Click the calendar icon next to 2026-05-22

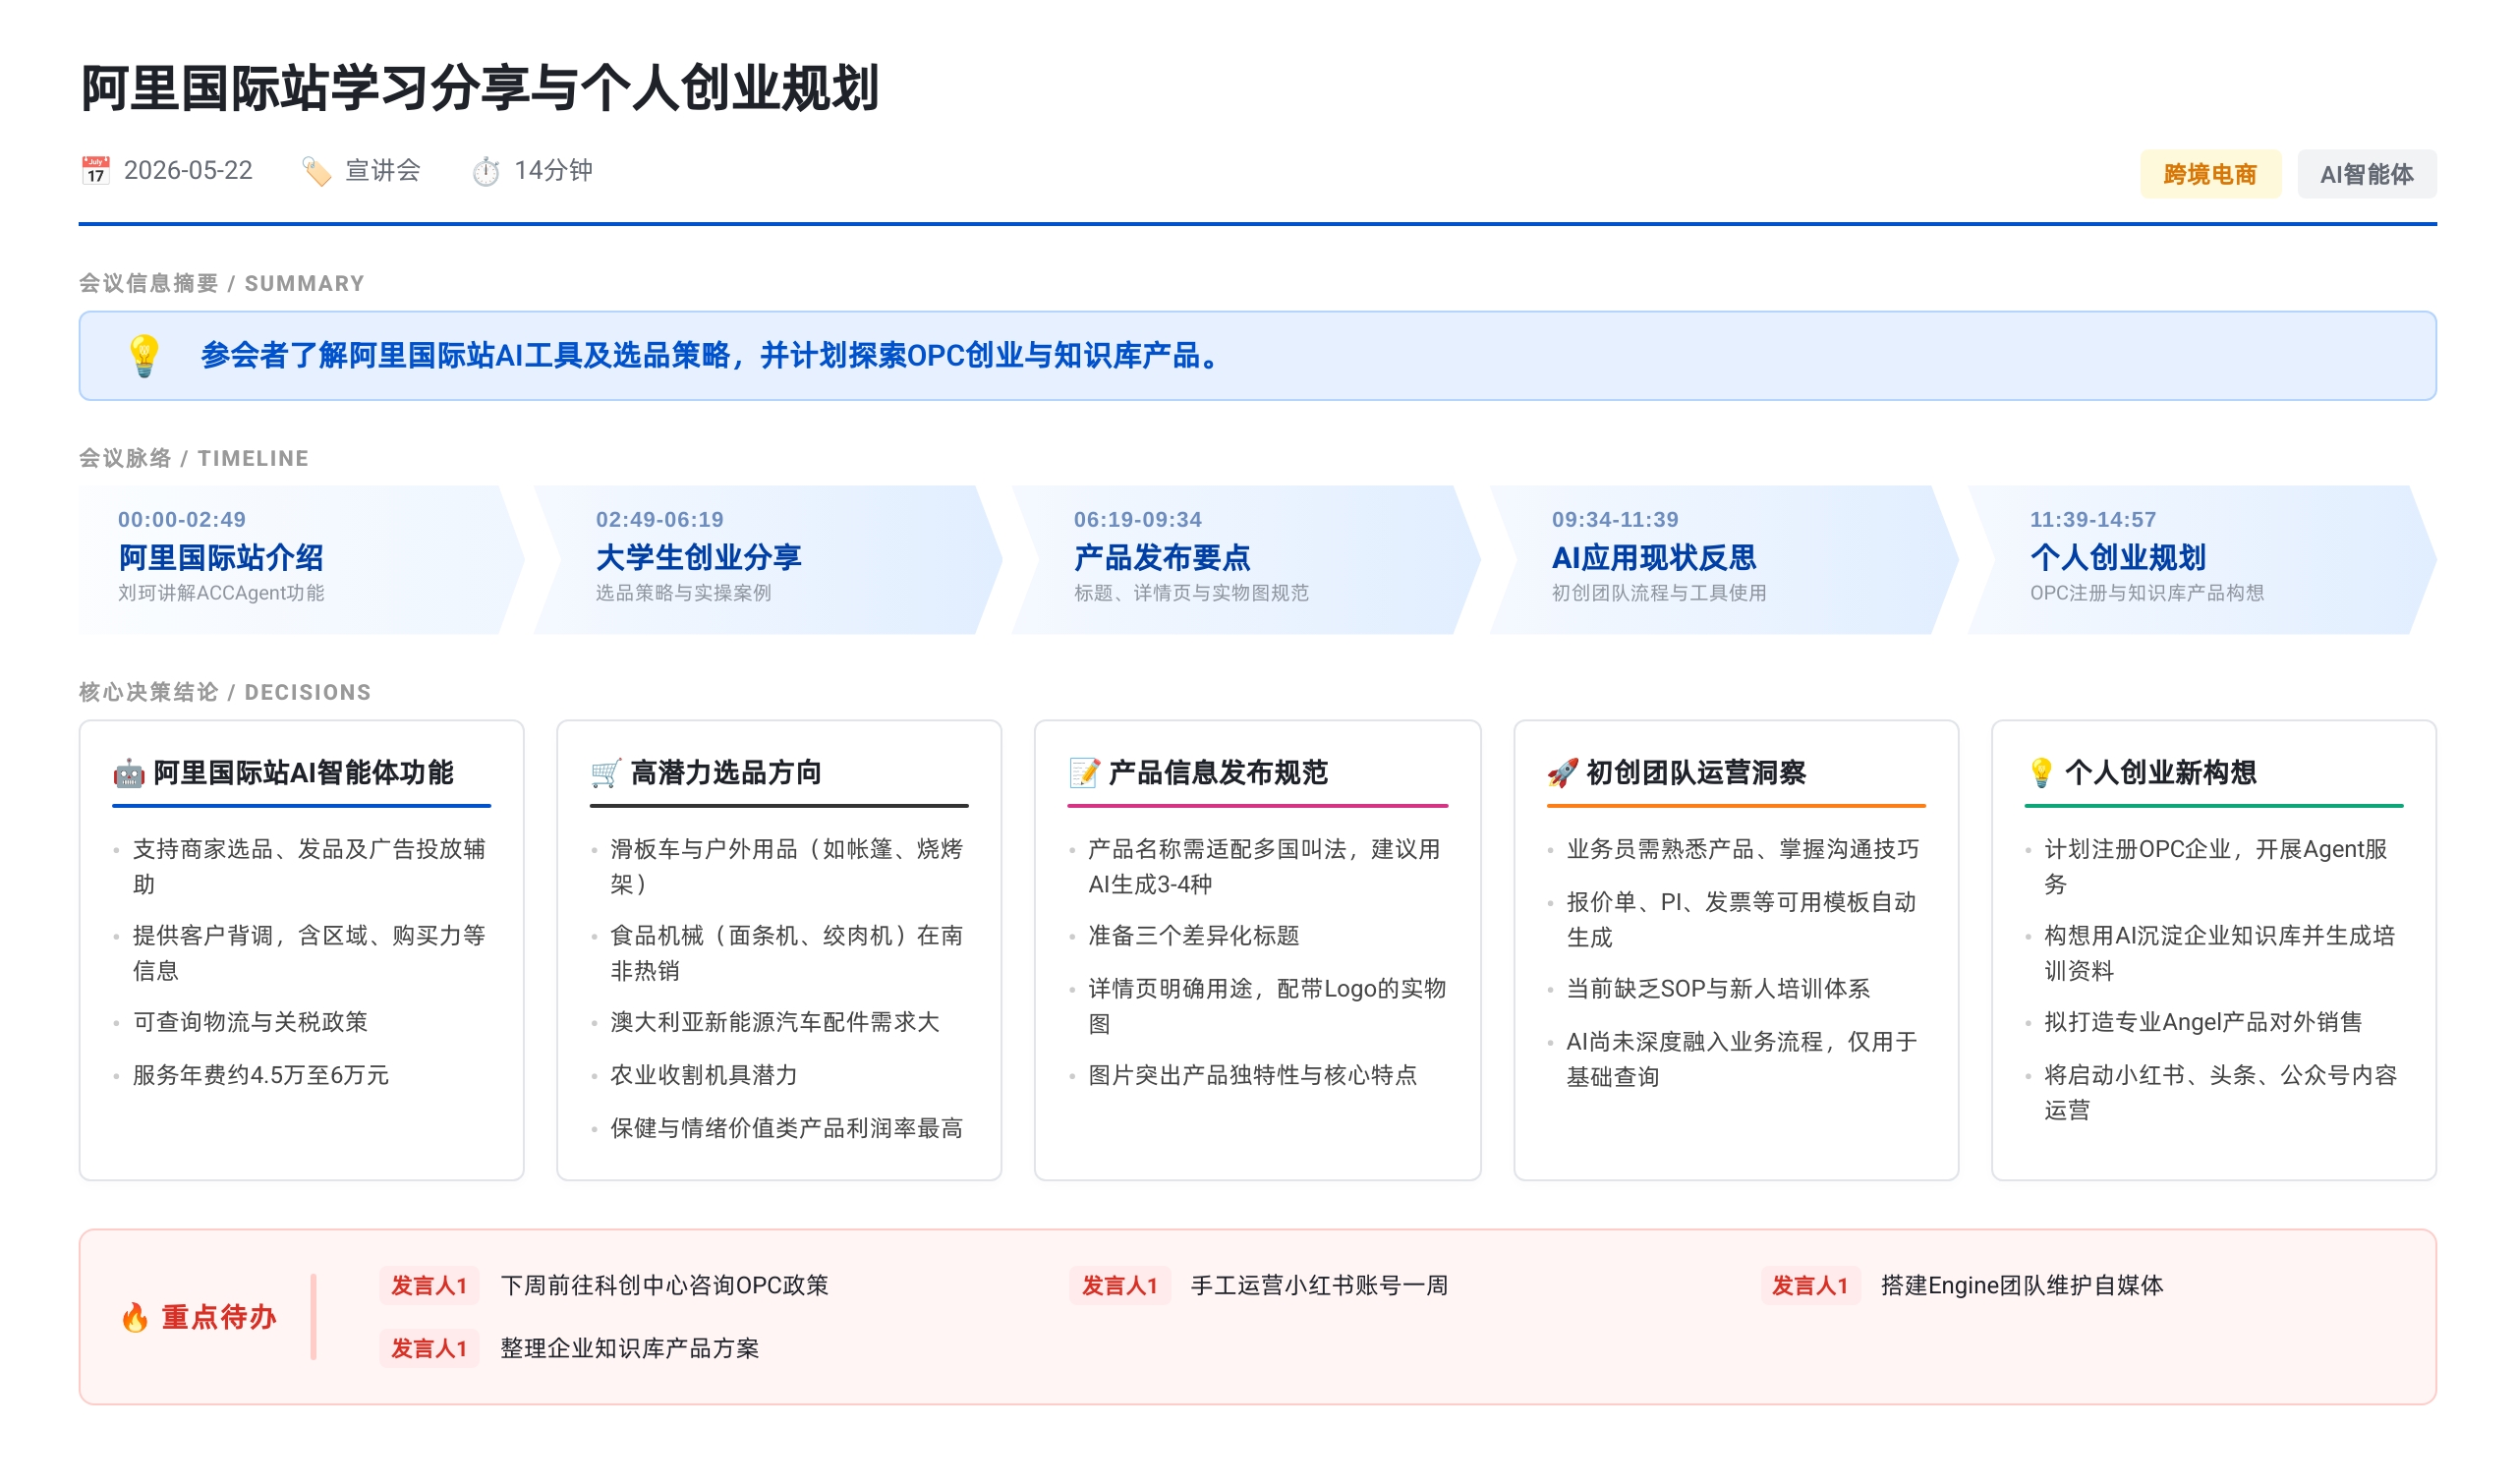click(95, 170)
